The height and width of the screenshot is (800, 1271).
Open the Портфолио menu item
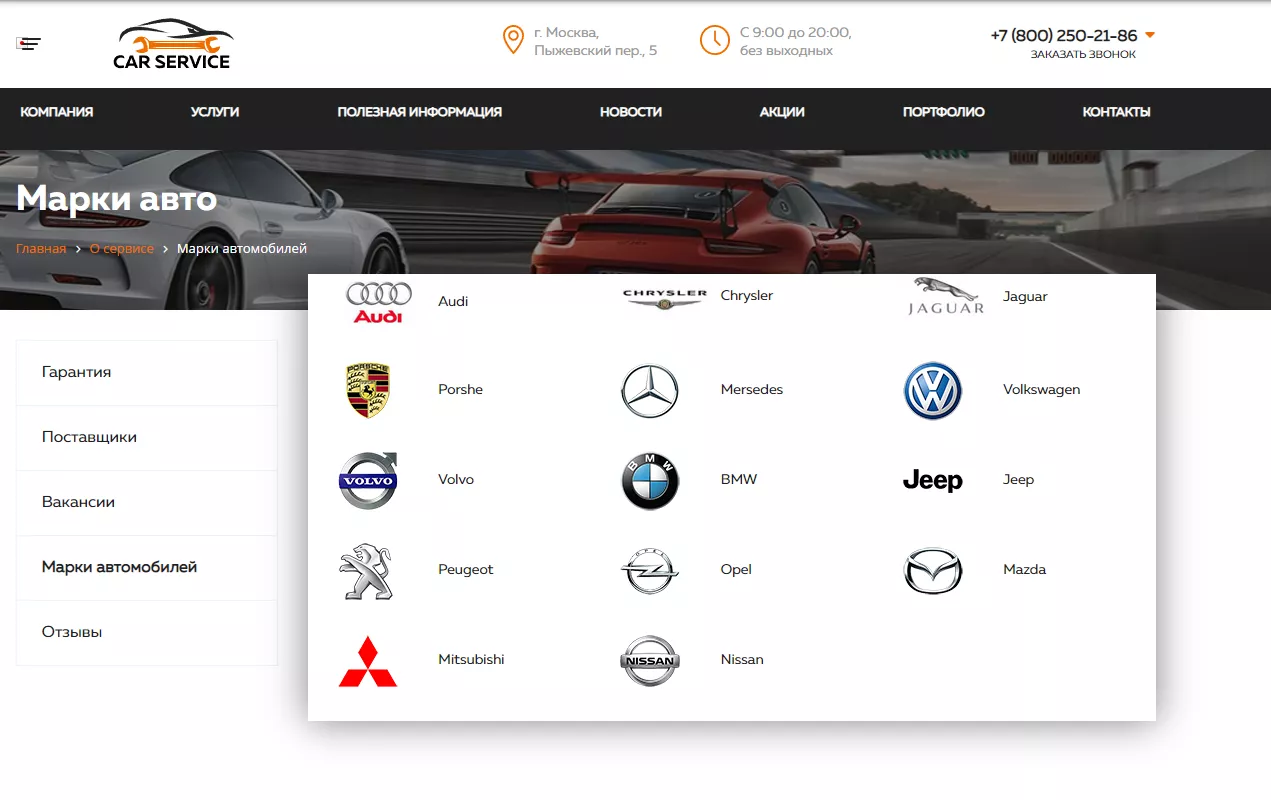pos(944,112)
